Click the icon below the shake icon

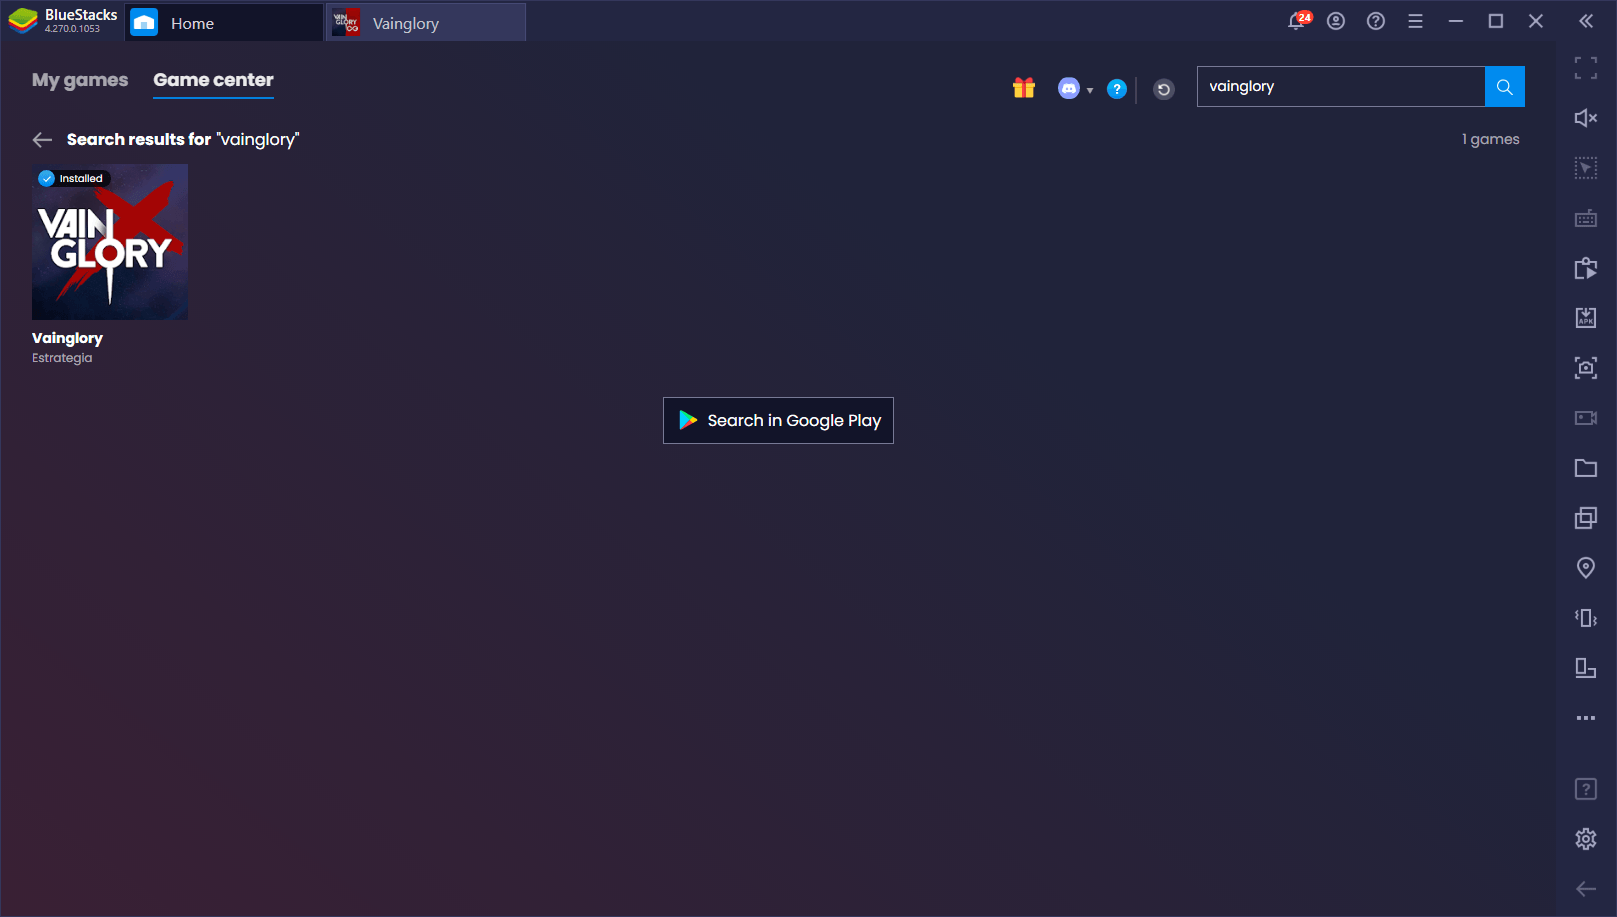[1586, 668]
